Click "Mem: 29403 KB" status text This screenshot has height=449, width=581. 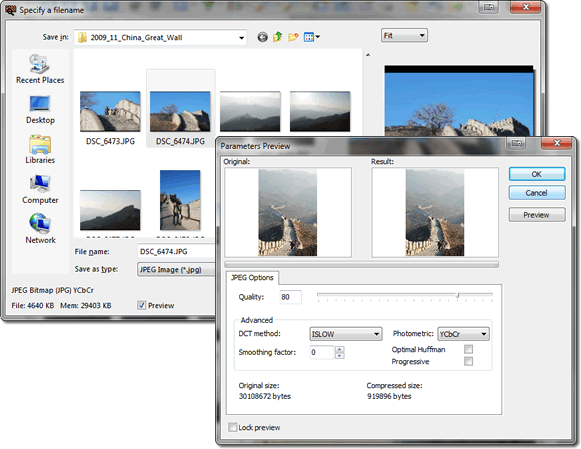coord(86,306)
